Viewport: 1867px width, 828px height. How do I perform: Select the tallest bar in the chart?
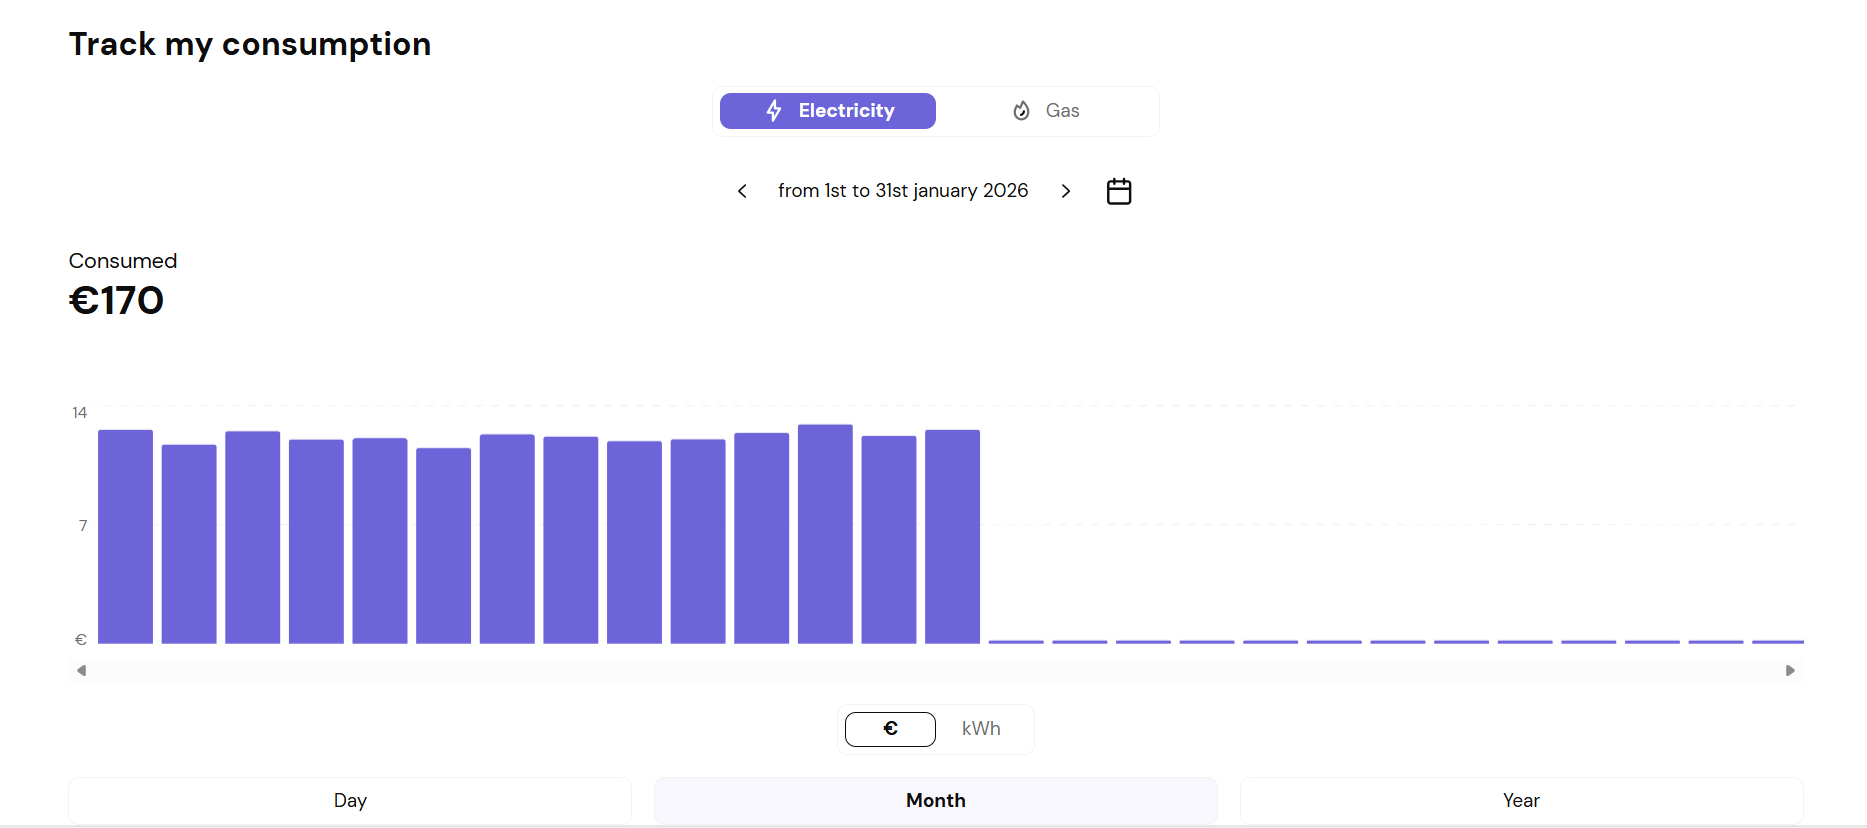pyautogui.click(x=825, y=534)
